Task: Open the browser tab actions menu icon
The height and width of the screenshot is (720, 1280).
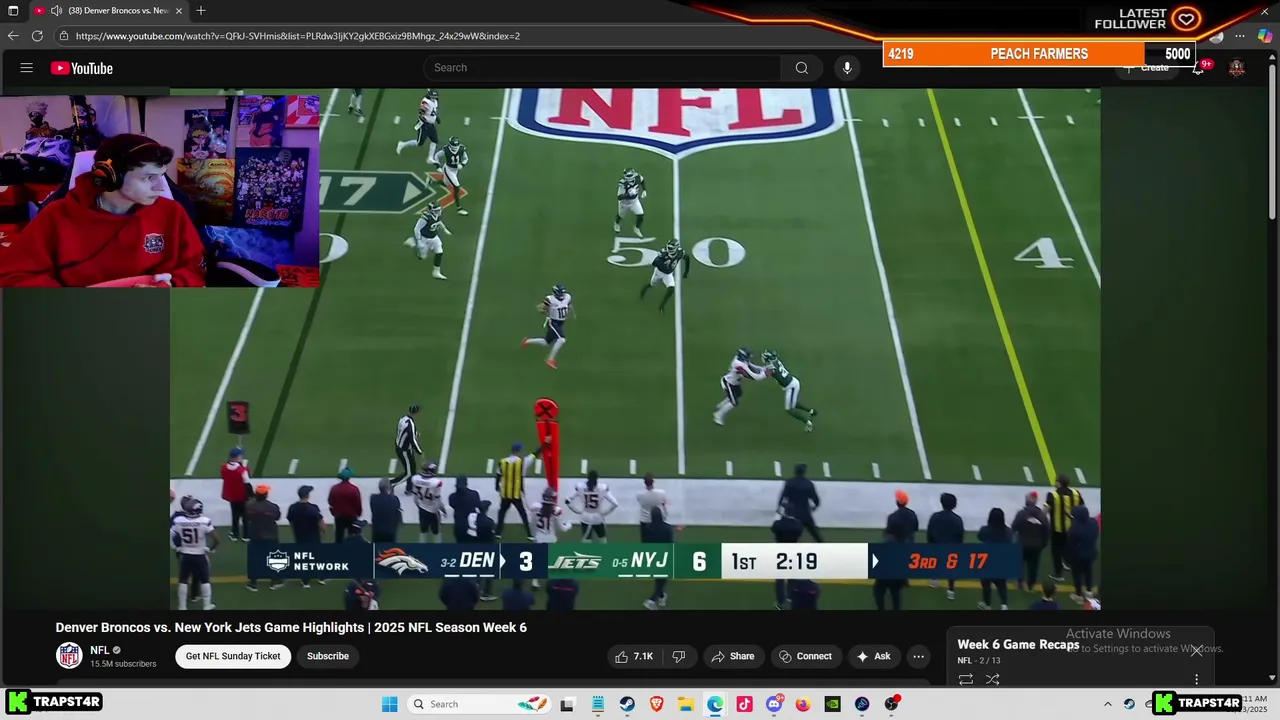Action: (13, 11)
